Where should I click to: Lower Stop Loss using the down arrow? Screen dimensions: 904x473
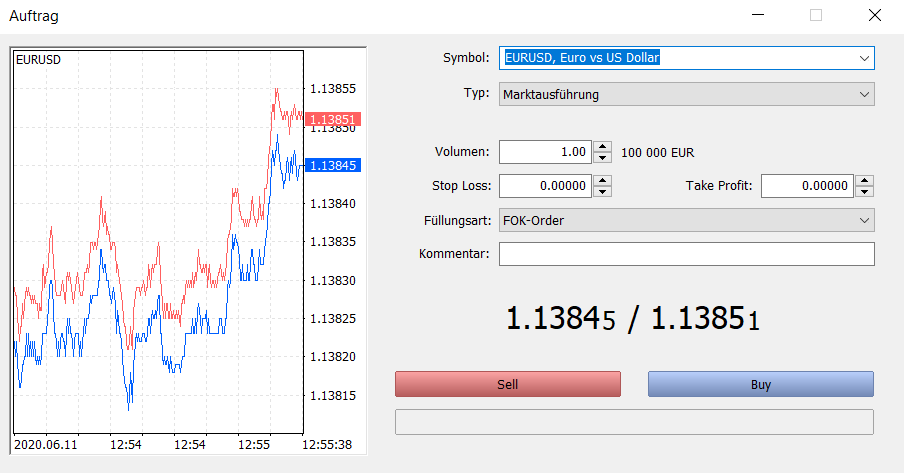tap(602, 192)
